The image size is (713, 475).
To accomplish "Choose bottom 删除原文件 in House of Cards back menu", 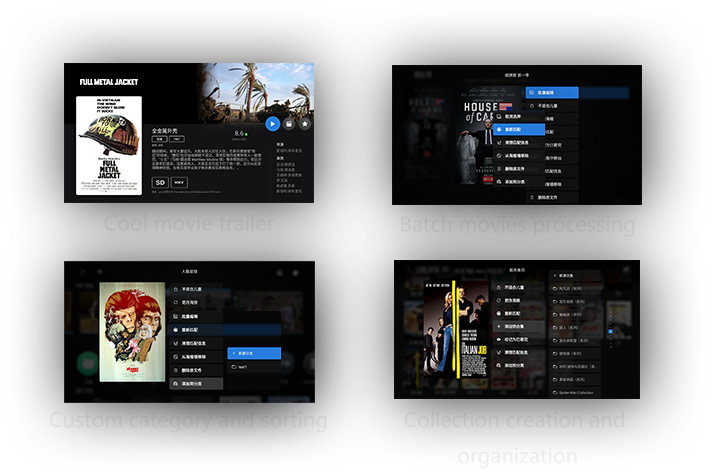I will pos(552,197).
